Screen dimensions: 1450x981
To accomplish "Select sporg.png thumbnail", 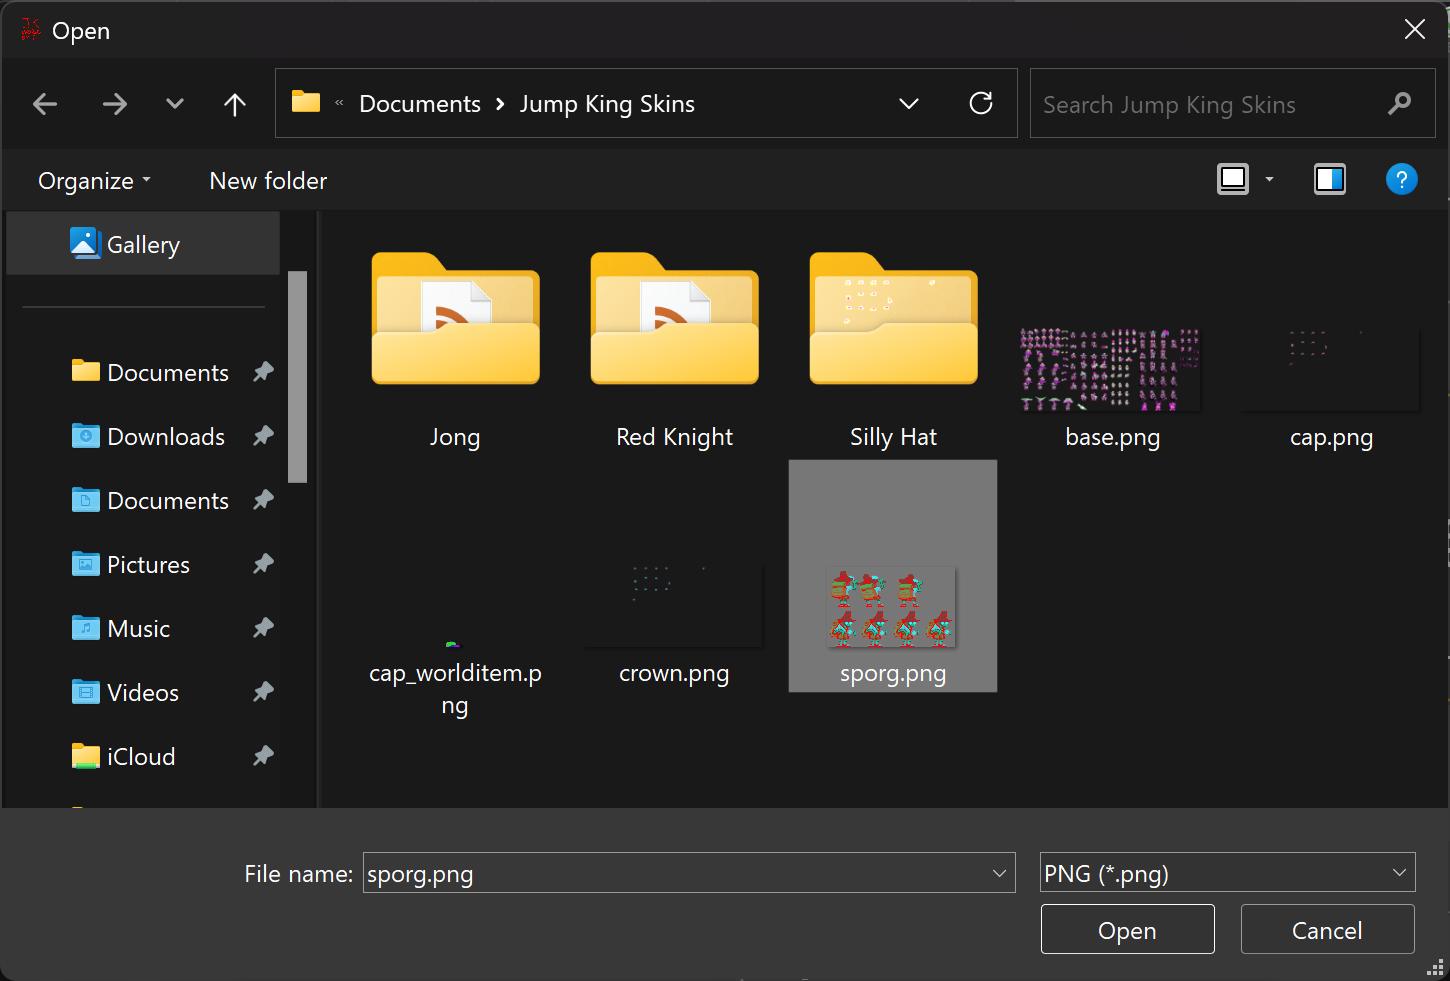I will click(x=893, y=608).
